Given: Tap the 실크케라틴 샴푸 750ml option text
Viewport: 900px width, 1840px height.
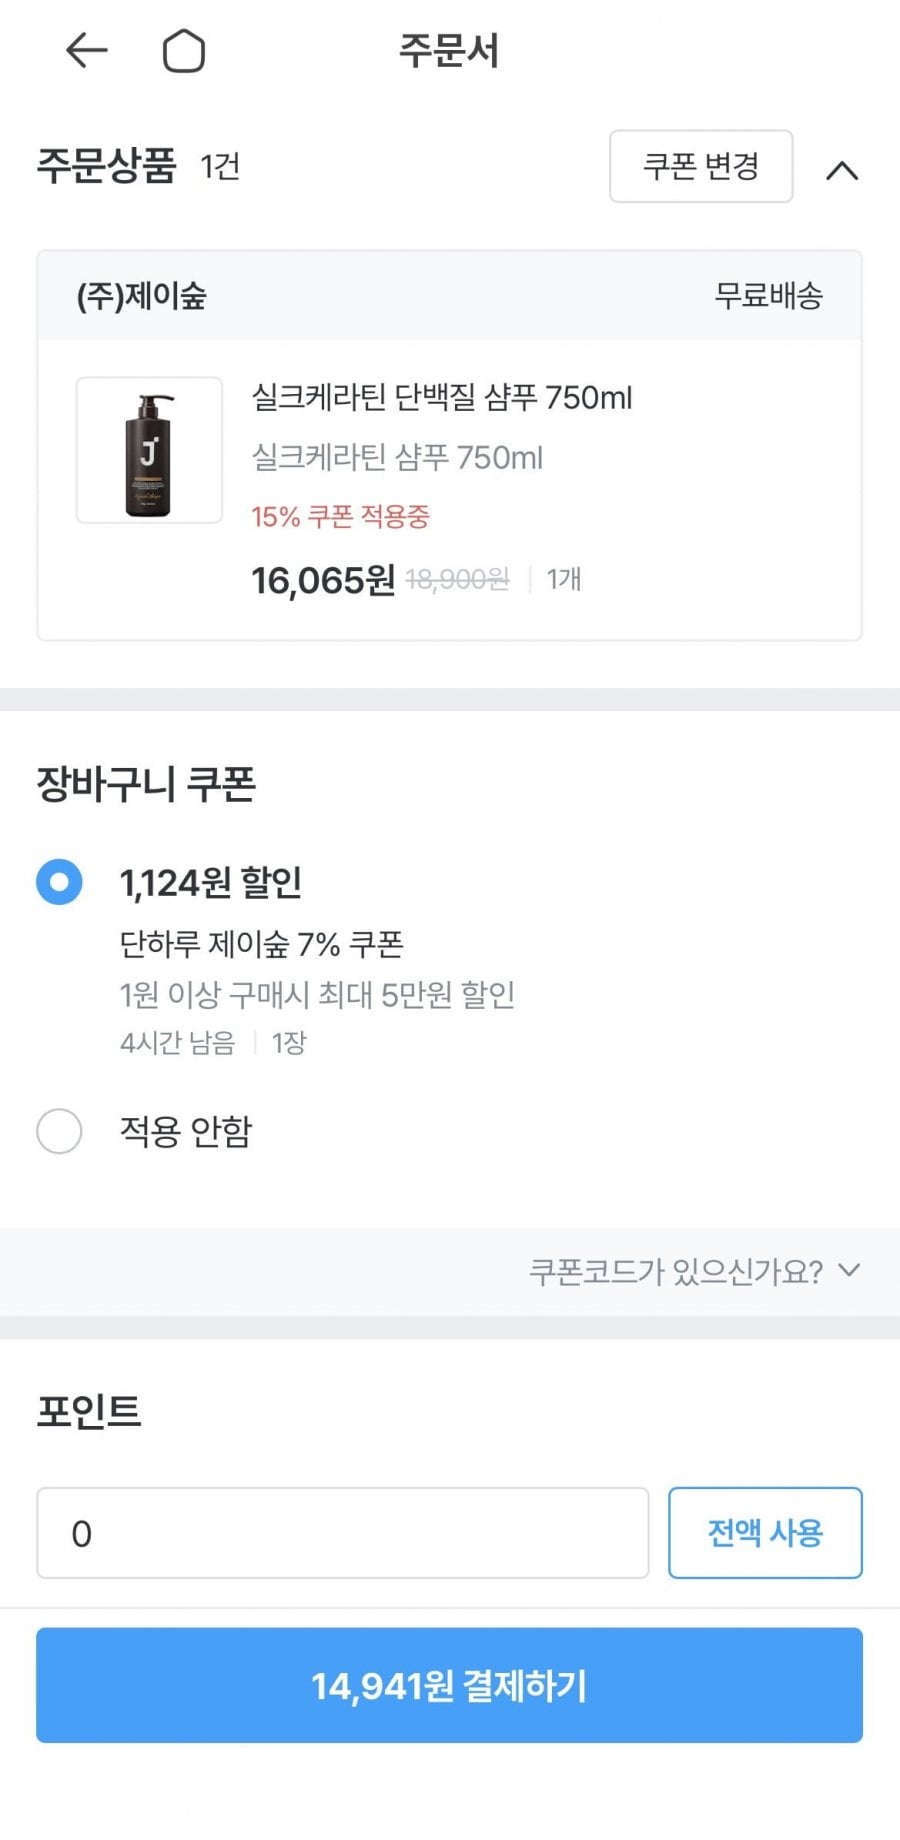Looking at the screenshot, I should 396,458.
